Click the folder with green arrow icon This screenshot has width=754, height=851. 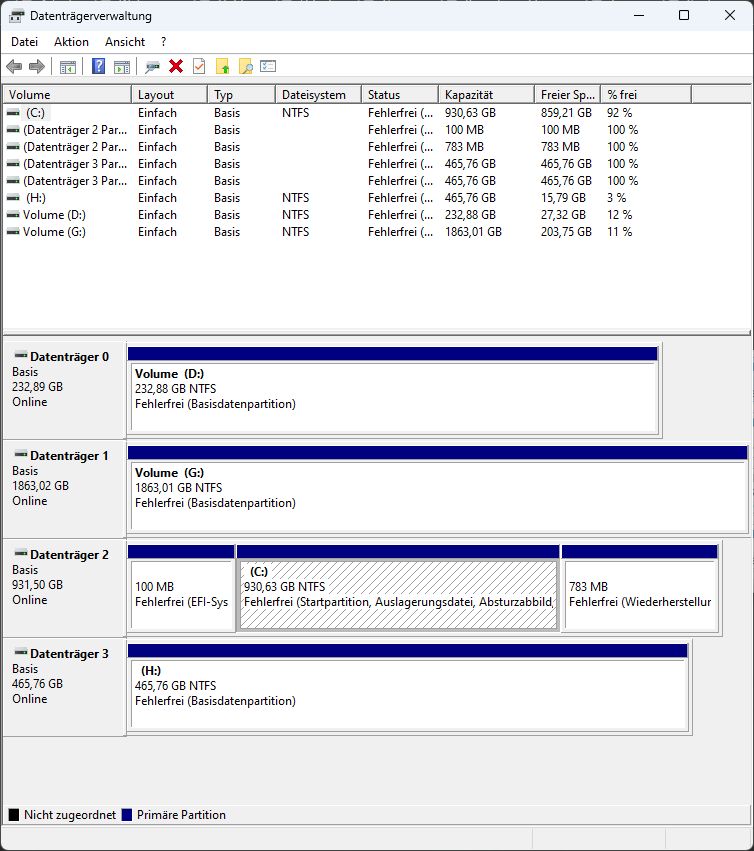click(223, 66)
